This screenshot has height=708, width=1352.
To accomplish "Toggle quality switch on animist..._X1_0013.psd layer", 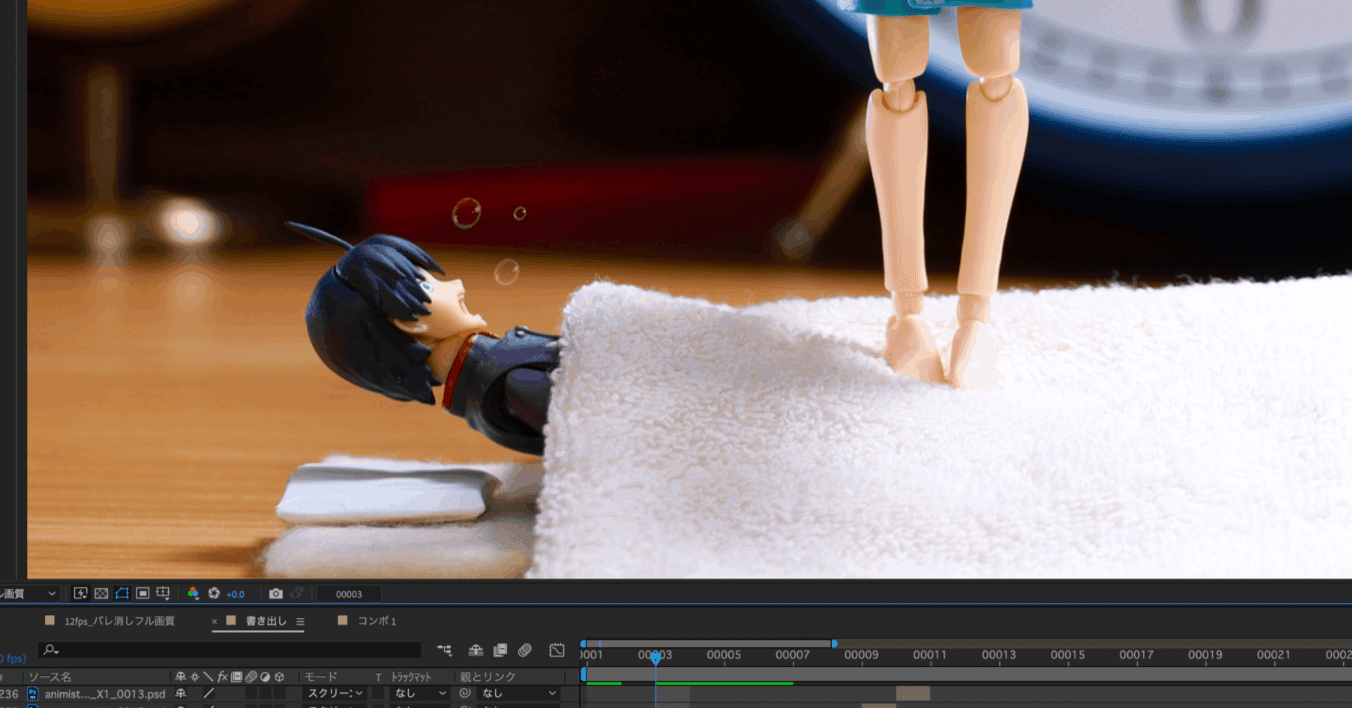I will click(x=208, y=694).
